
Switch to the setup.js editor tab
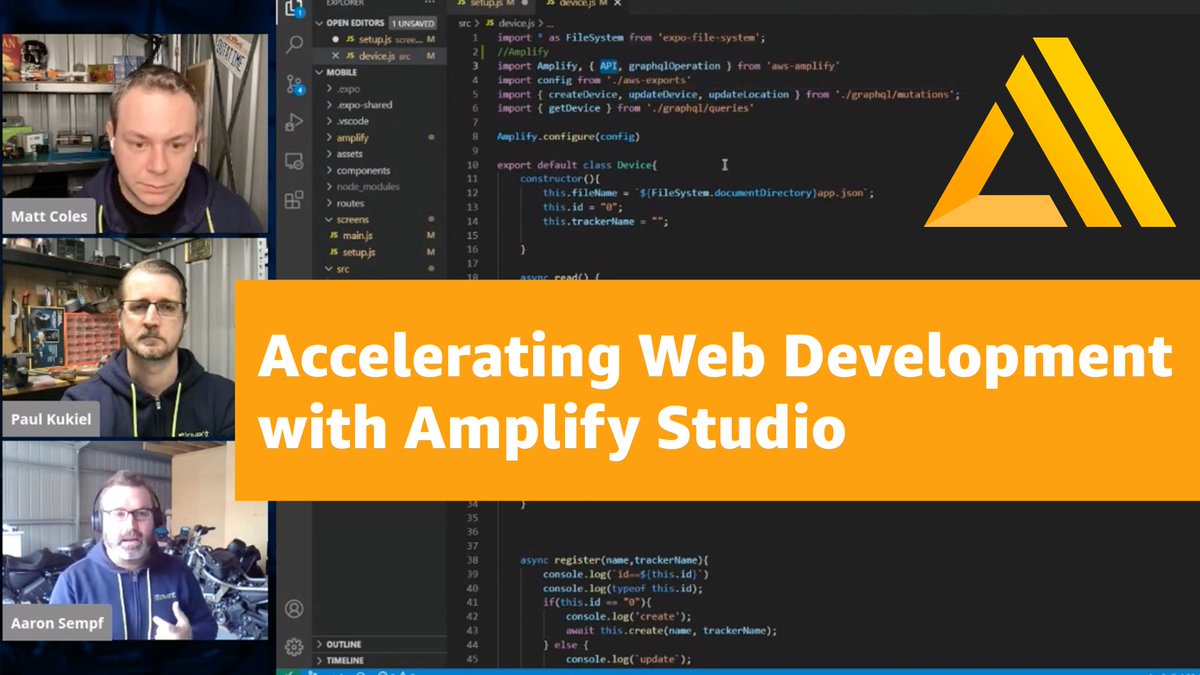tap(492, 4)
